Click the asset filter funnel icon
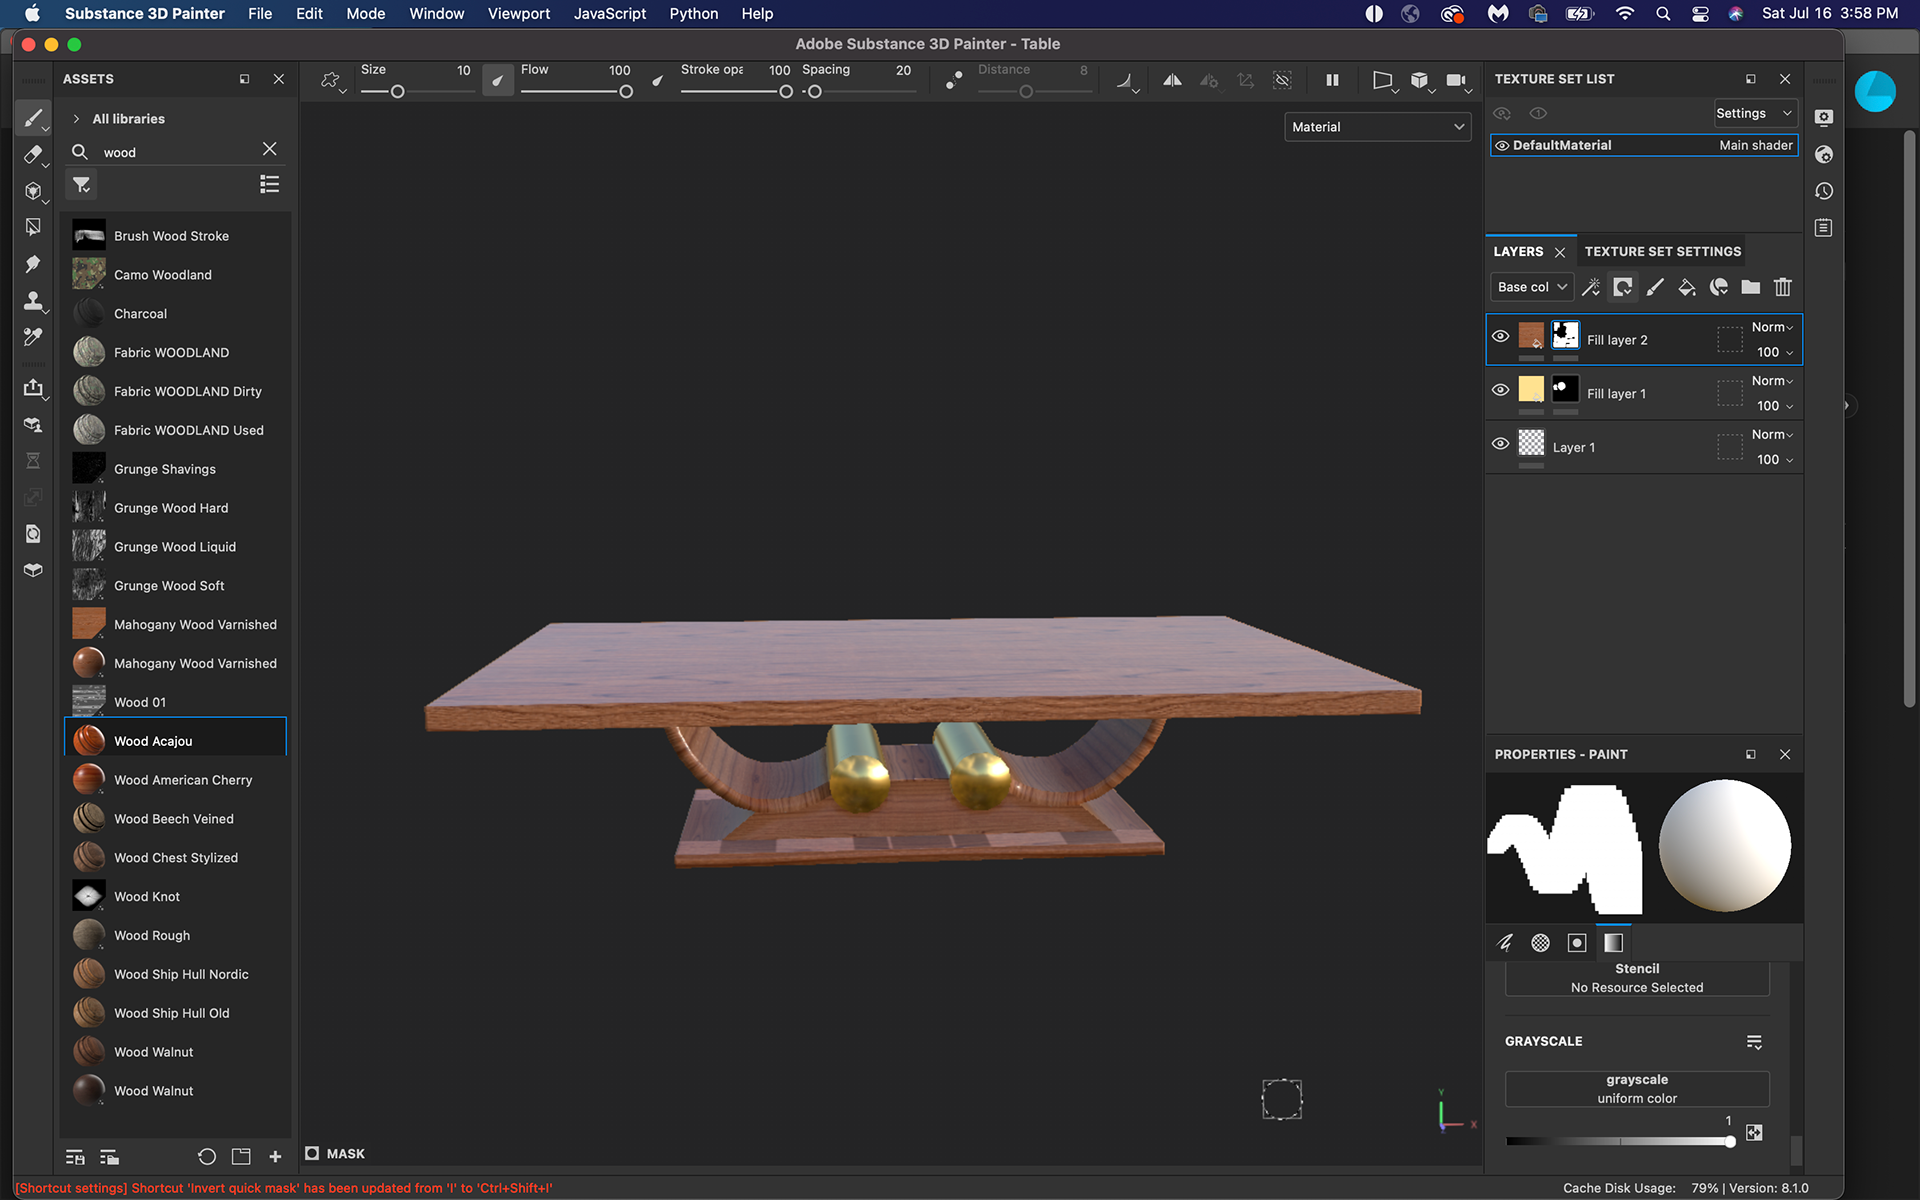Screen dimensions: 1920x1200 click(82, 185)
